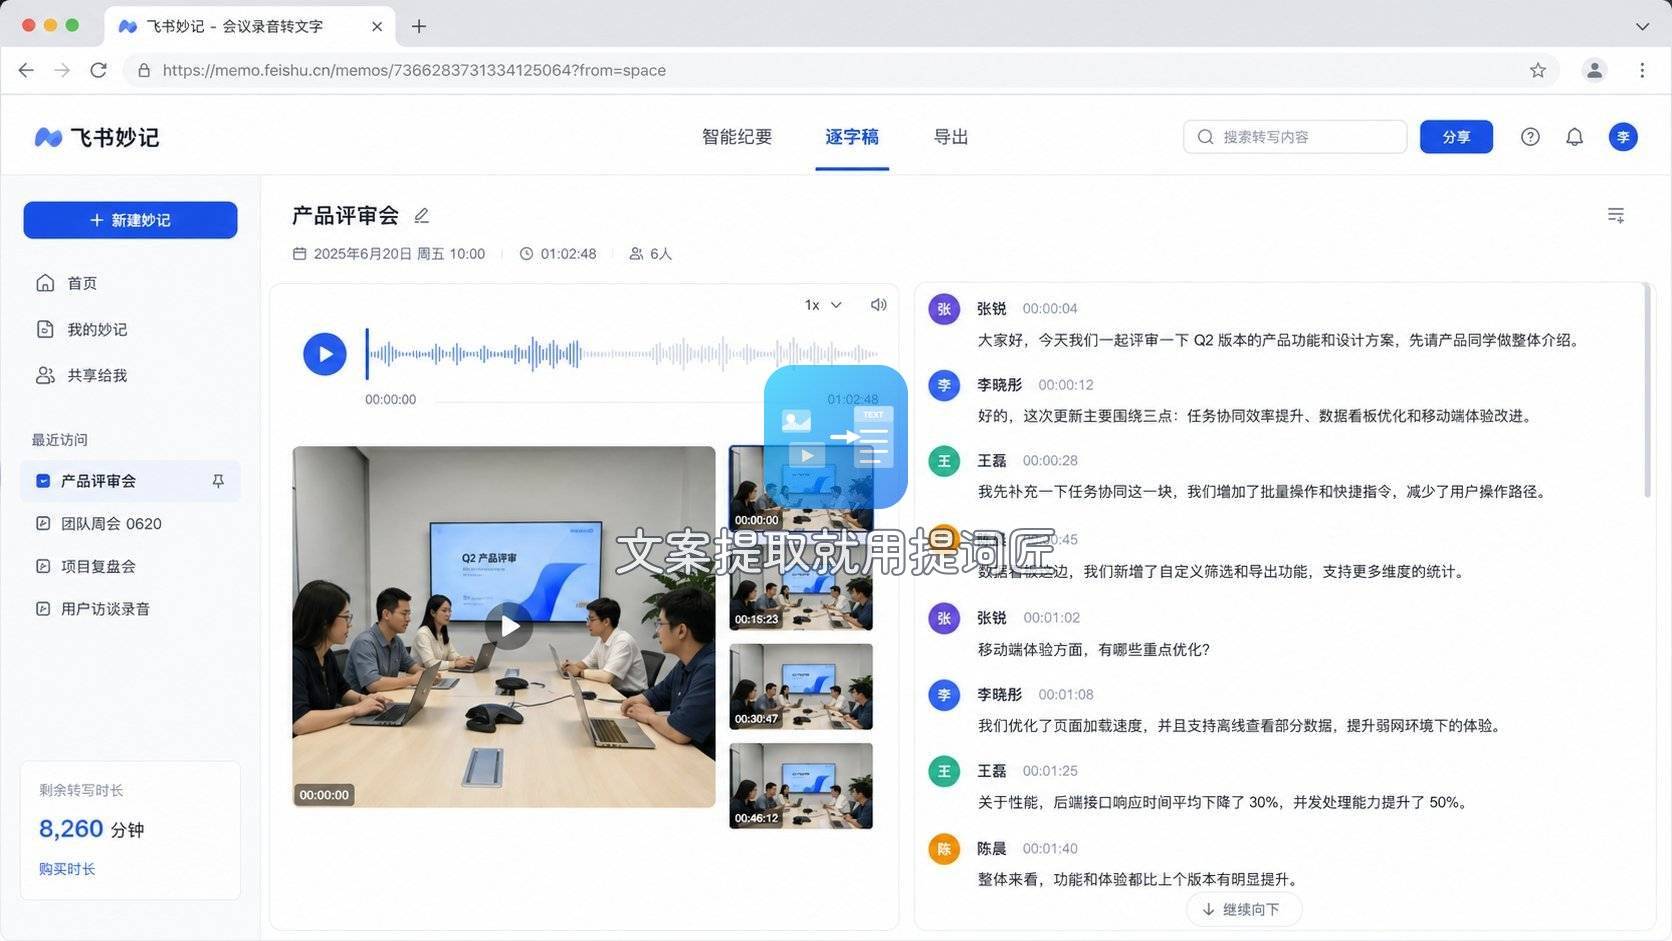The image size is (1672, 941).
Task: Click the 飞书妙记 logo
Action: 97,137
